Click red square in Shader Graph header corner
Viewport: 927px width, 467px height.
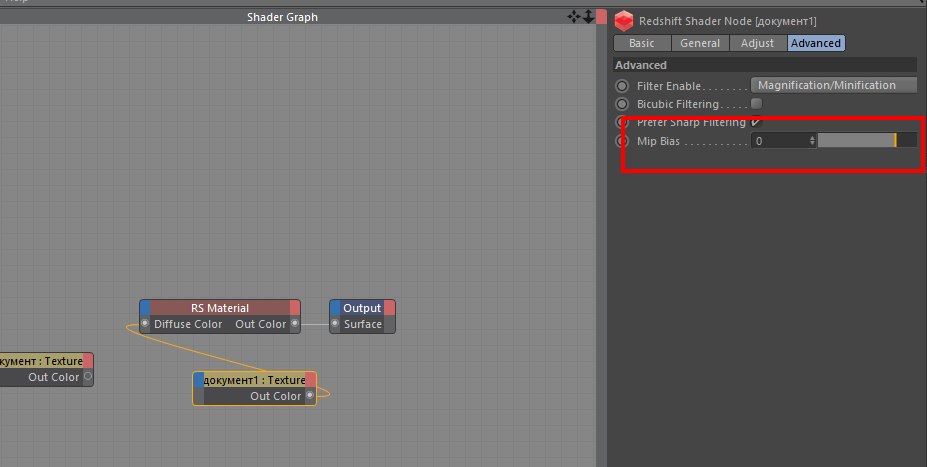click(601, 17)
